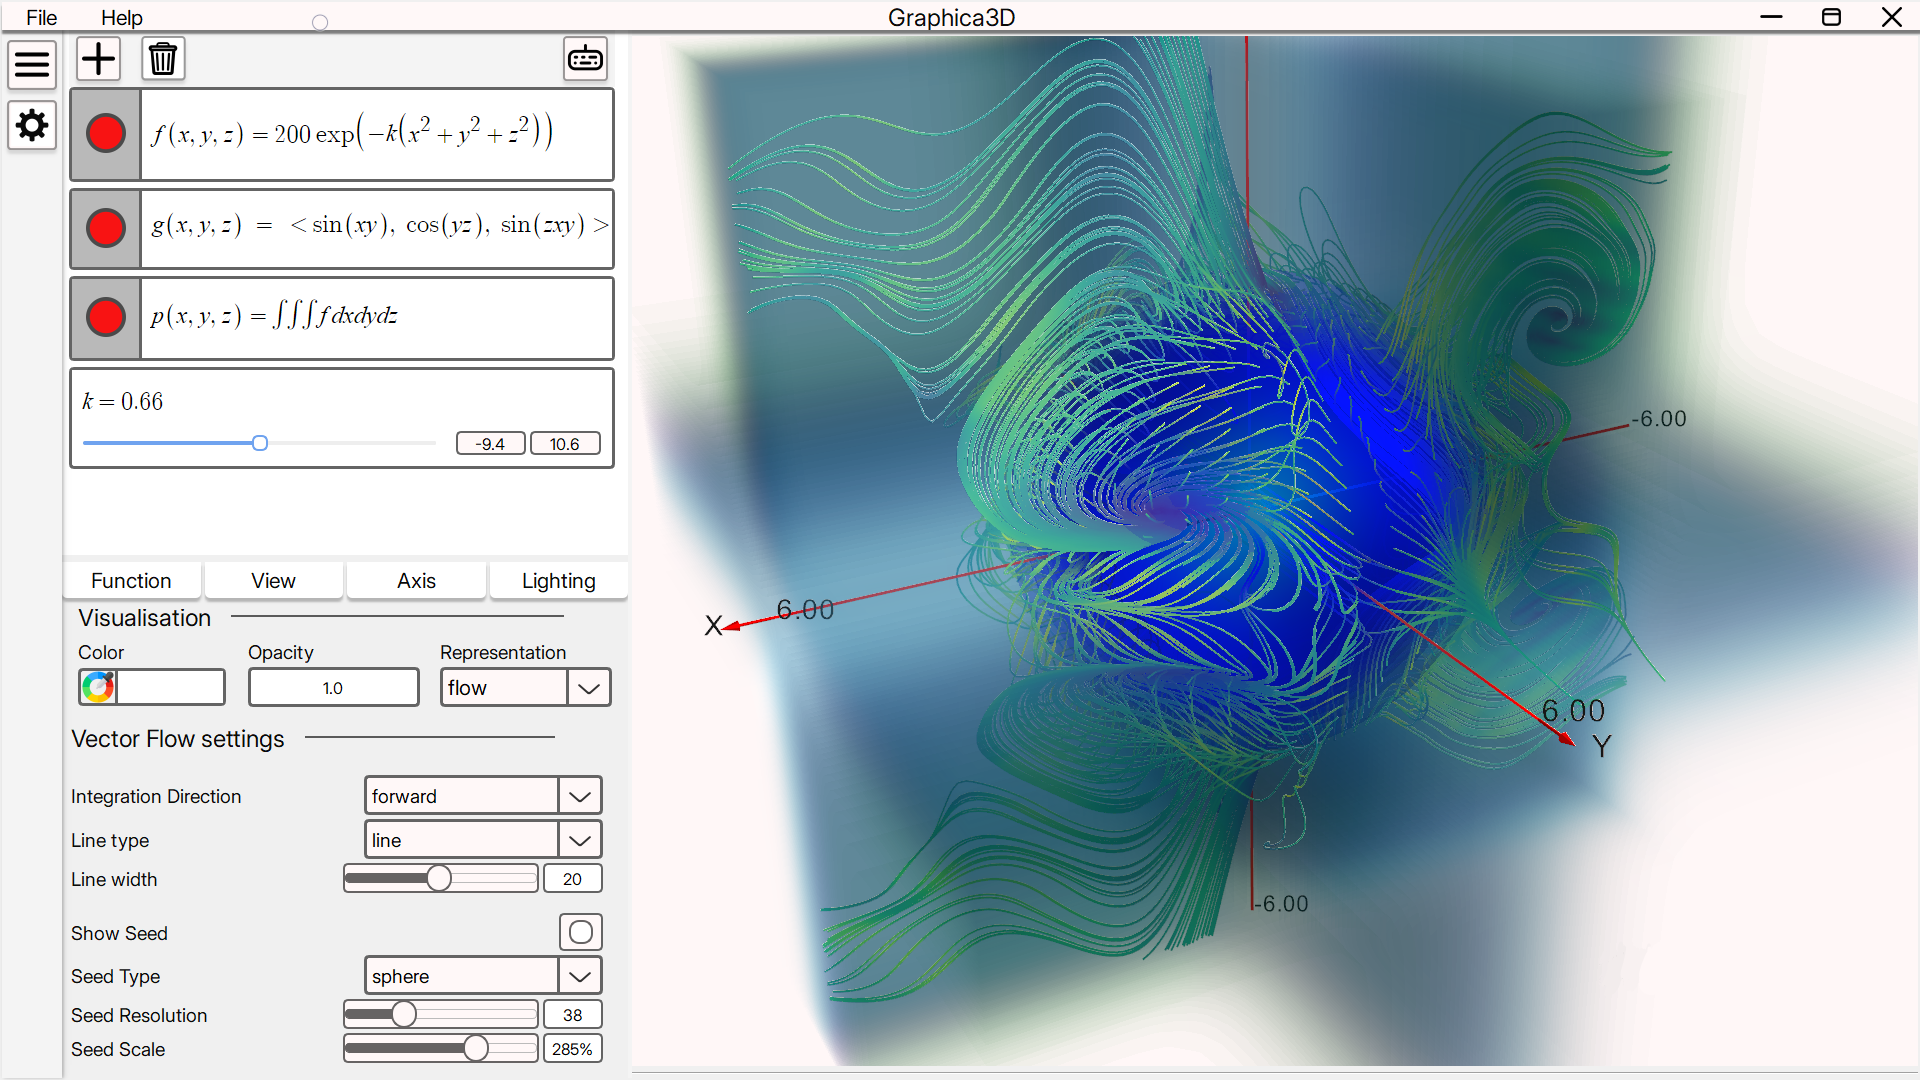Switch to the Axis tab
Screen dimensions: 1920x1080
point(416,581)
